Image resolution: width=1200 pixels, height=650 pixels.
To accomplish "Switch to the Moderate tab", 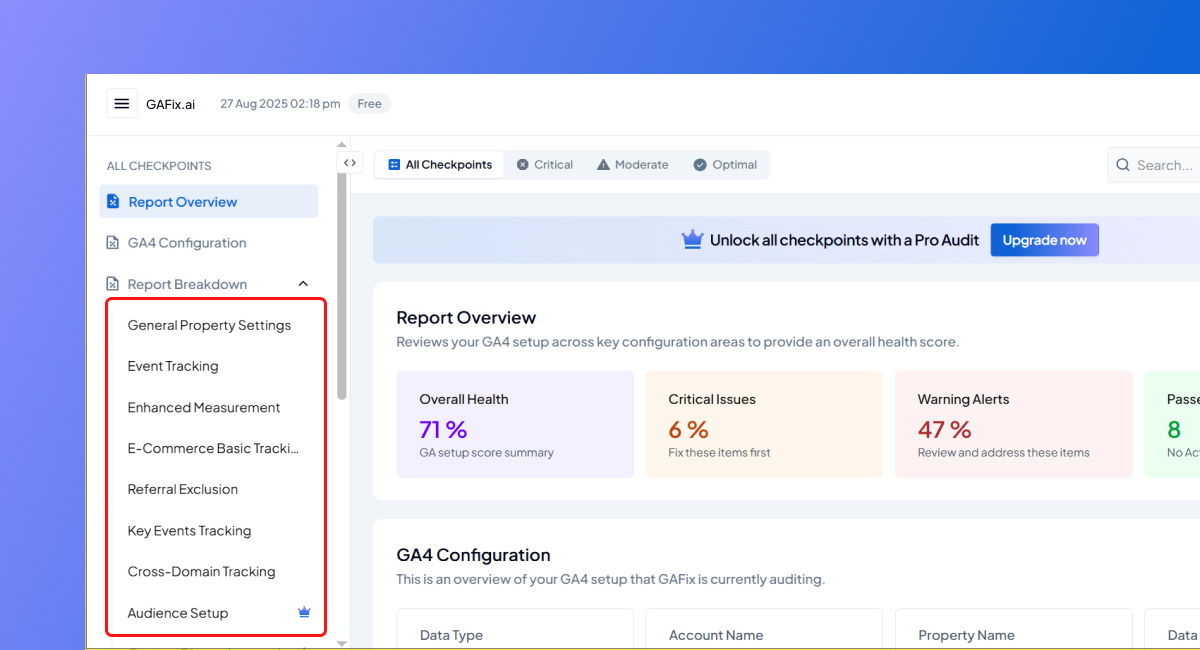I will coord(632,165).
